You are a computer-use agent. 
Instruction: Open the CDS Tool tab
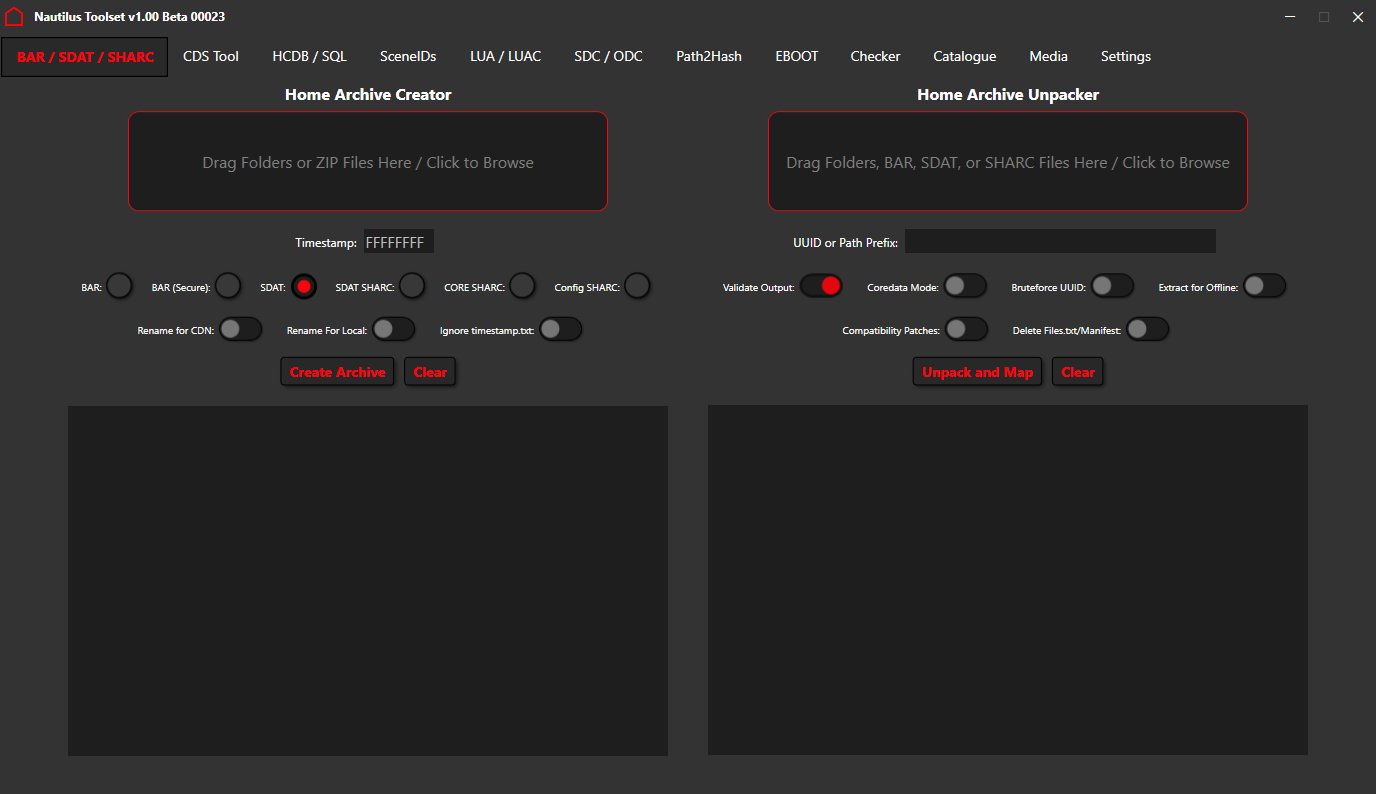[211, 57]
